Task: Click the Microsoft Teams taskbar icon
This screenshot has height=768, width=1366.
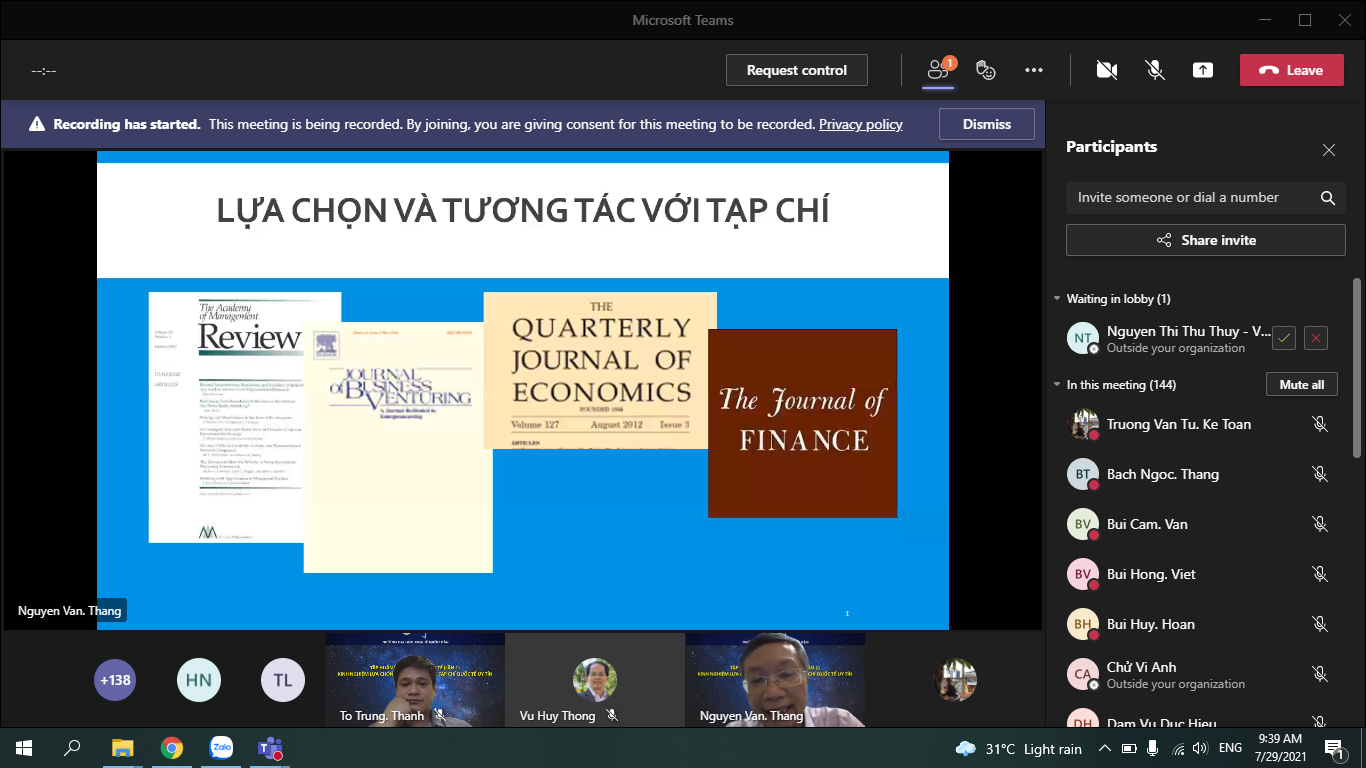Action: click(x=270, y=748)
